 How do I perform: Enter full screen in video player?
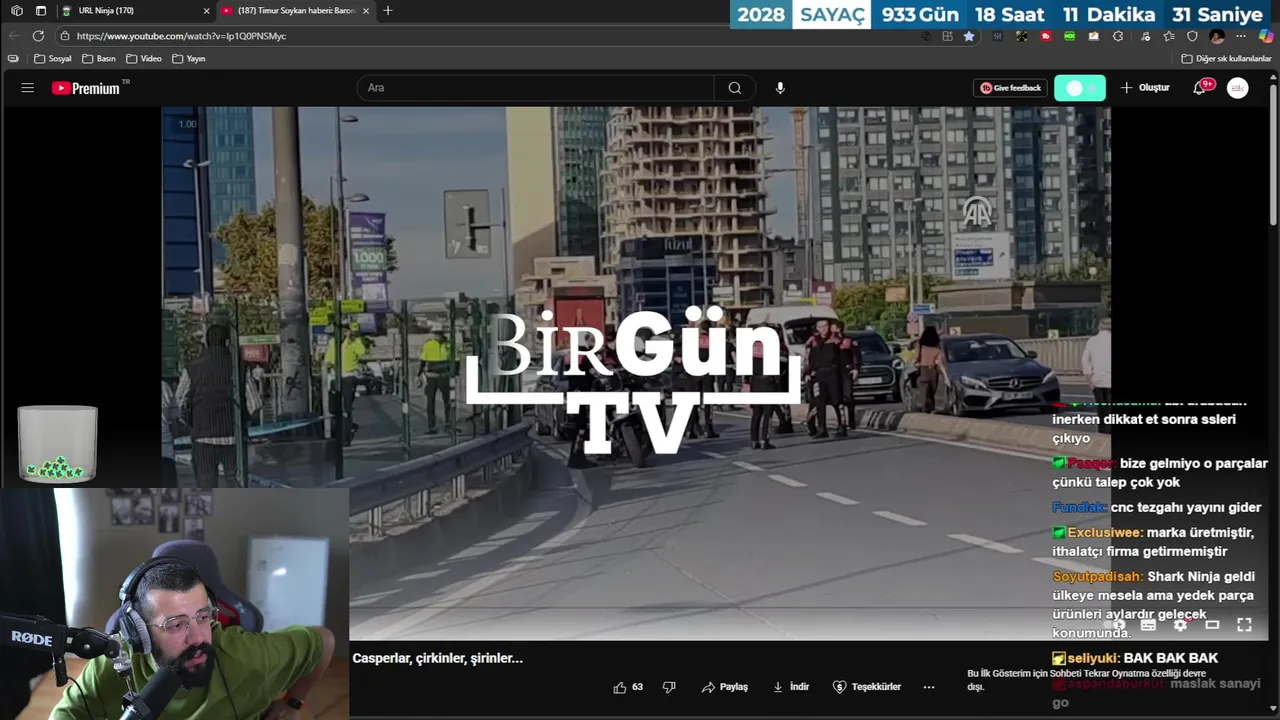[x=1244, y=625]
